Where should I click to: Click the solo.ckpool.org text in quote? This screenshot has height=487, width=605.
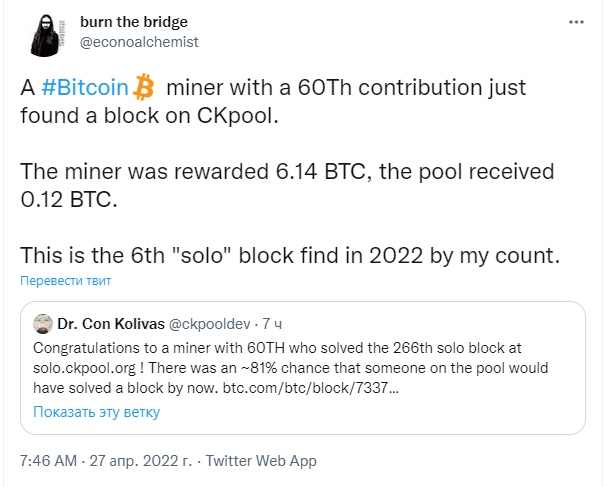tap(84, 368)
